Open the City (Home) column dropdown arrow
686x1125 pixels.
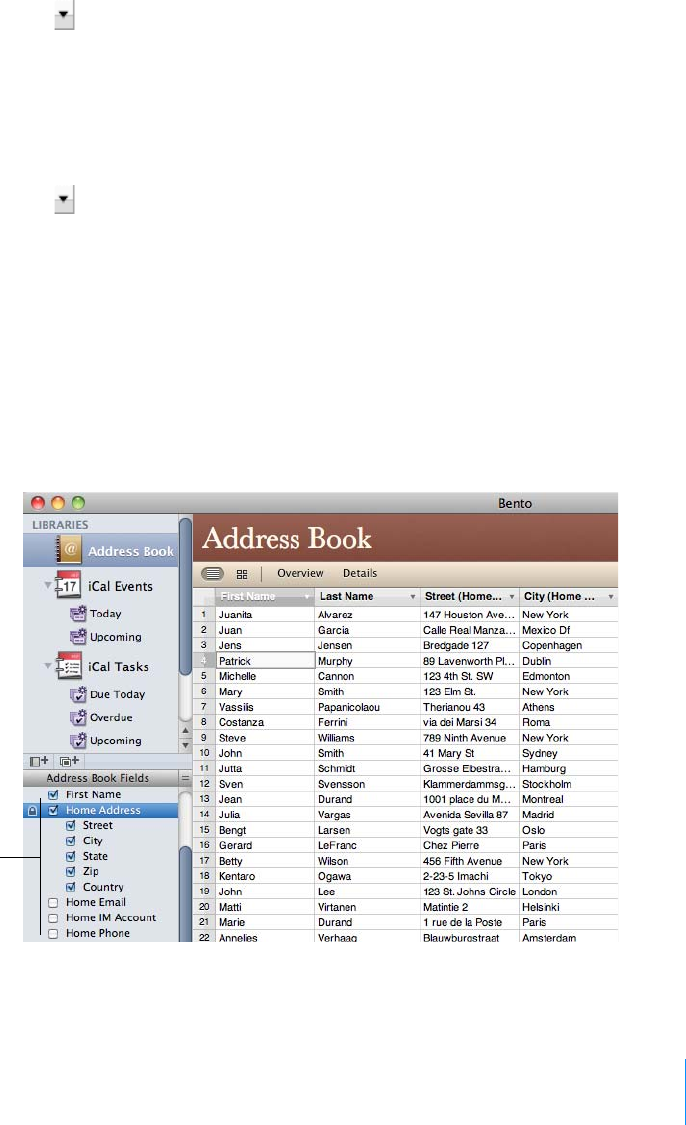coord(611,597)
